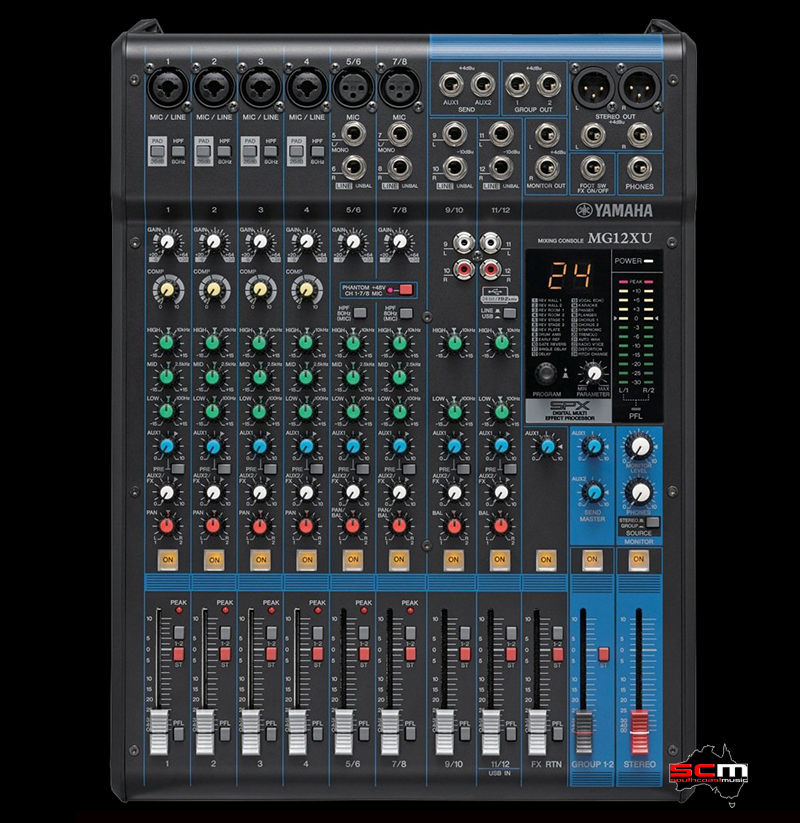Toggle the channel 1 group 1-2 assign button
The width and height of the screenshot is (800, 823).
tap(179, 632)
